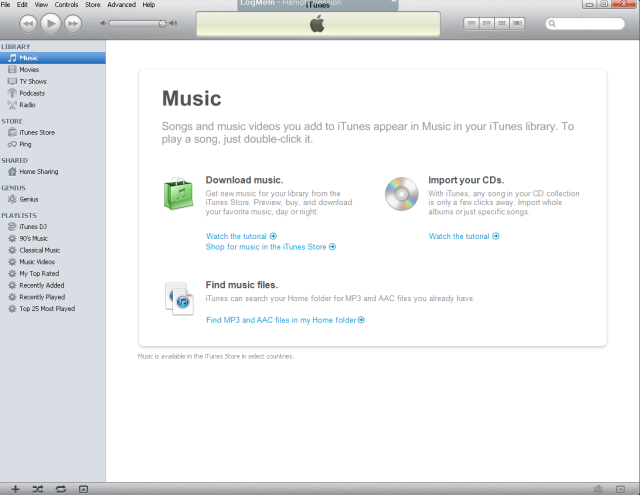
Task: Click the Apple logo display area
Action: click(x=318, y=24)
